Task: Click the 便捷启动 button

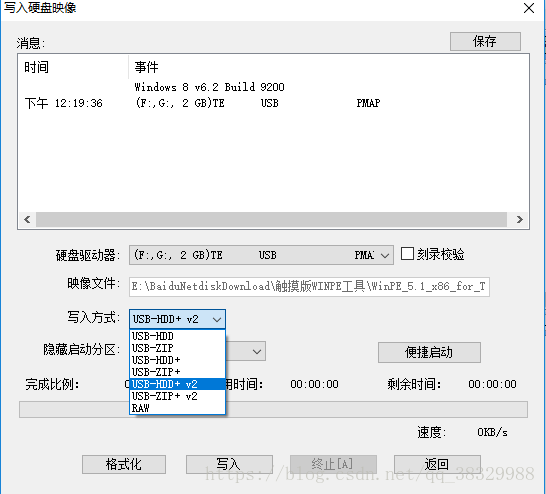Action: pyautogui.click(x=429, y=352)
